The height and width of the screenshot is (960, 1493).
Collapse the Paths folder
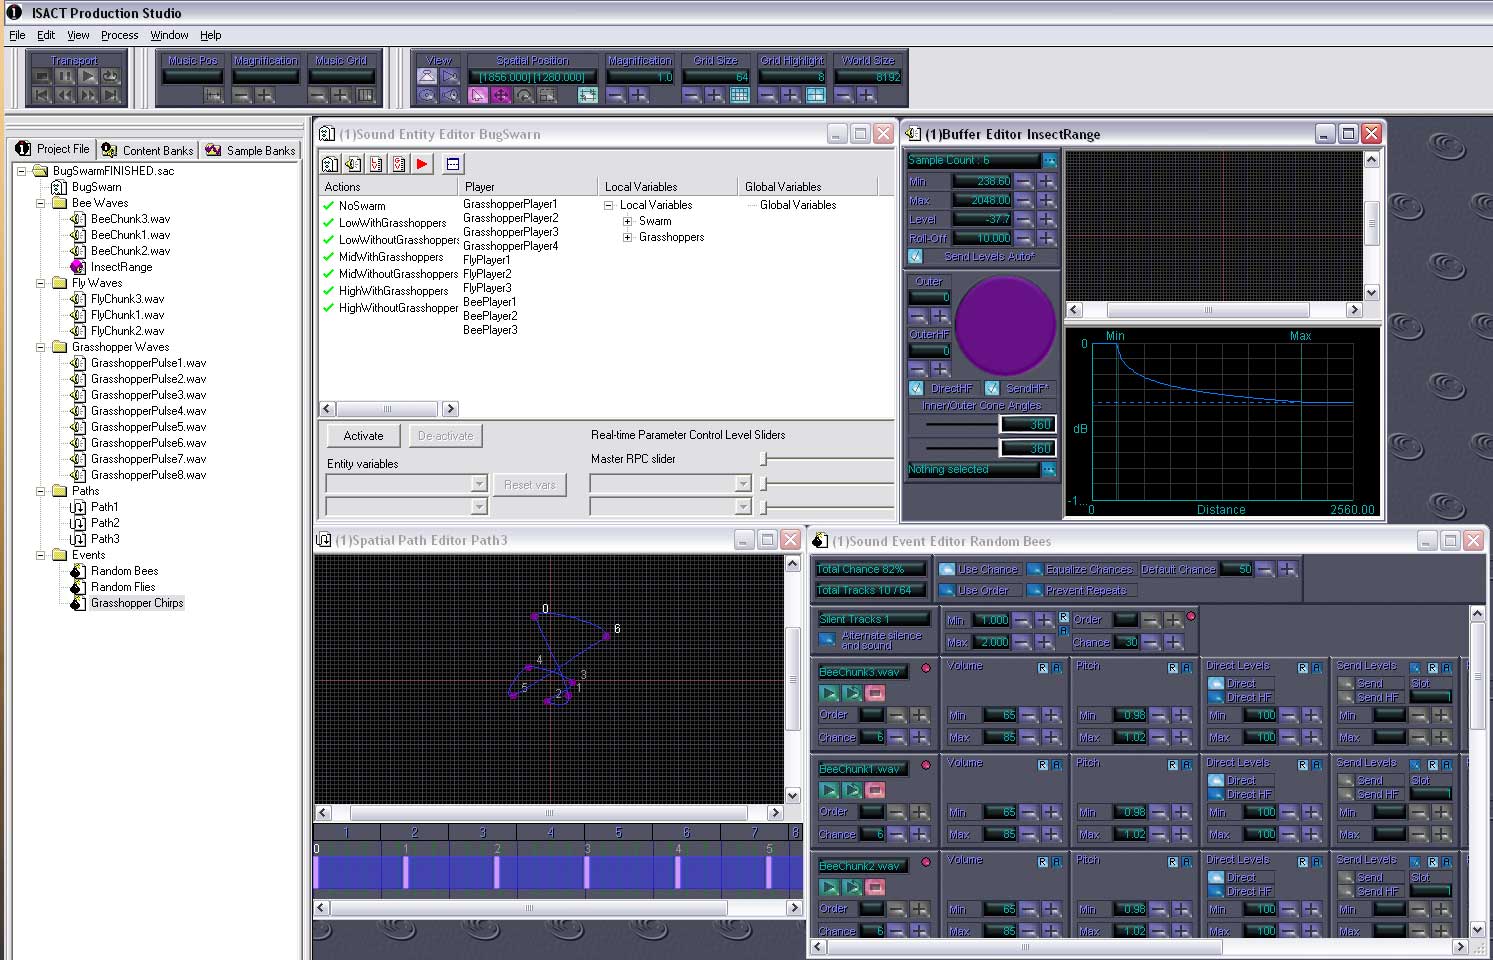coord(41,491)
